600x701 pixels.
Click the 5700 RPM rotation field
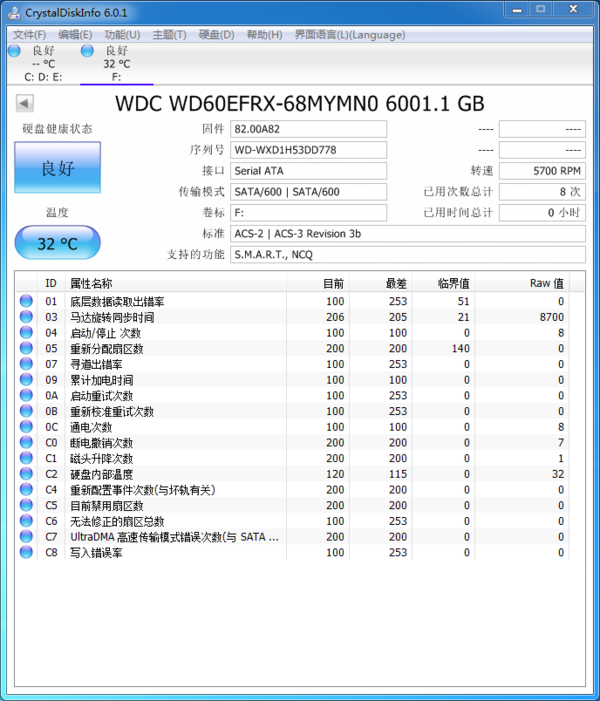[x=542, y=171]
